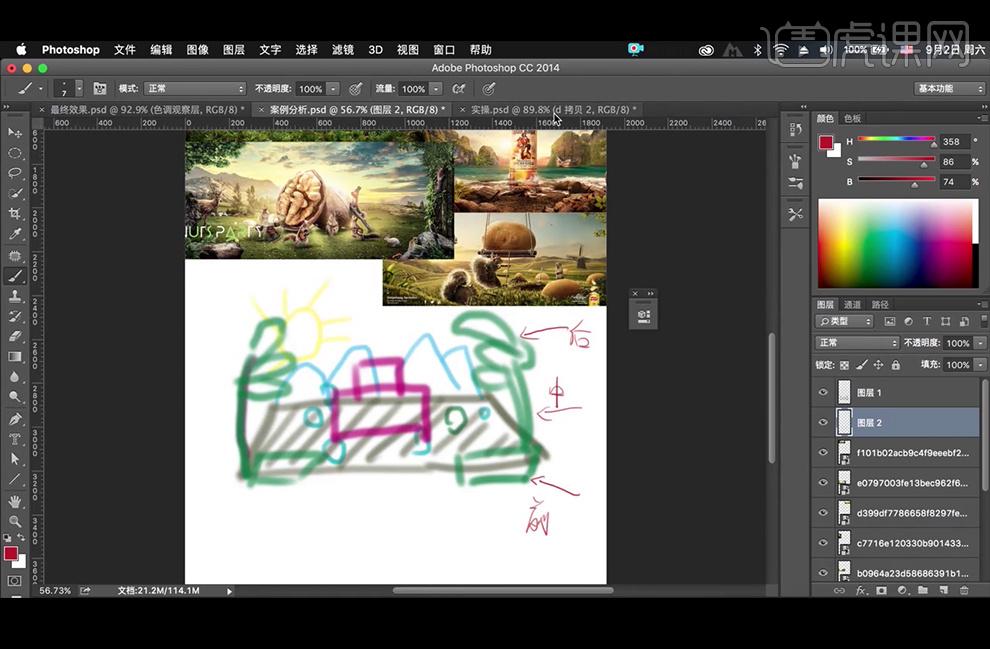Switch to the 色板 swatches tab
The width and height of the screenshot is (990, 649).
[x=852, y=118]
